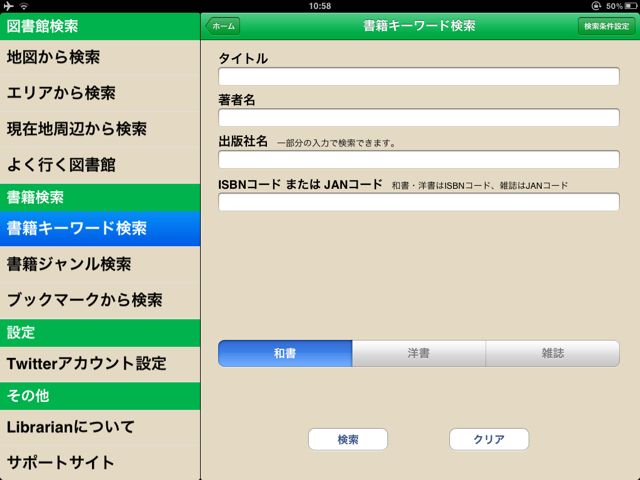640x480 pixels.
Task: Open 検索条件設定 settings button
Action: tap(607, 26)
